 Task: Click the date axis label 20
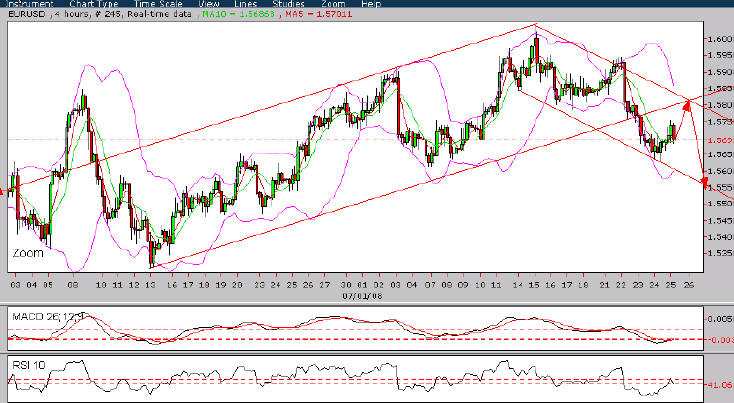coord(237,285)
